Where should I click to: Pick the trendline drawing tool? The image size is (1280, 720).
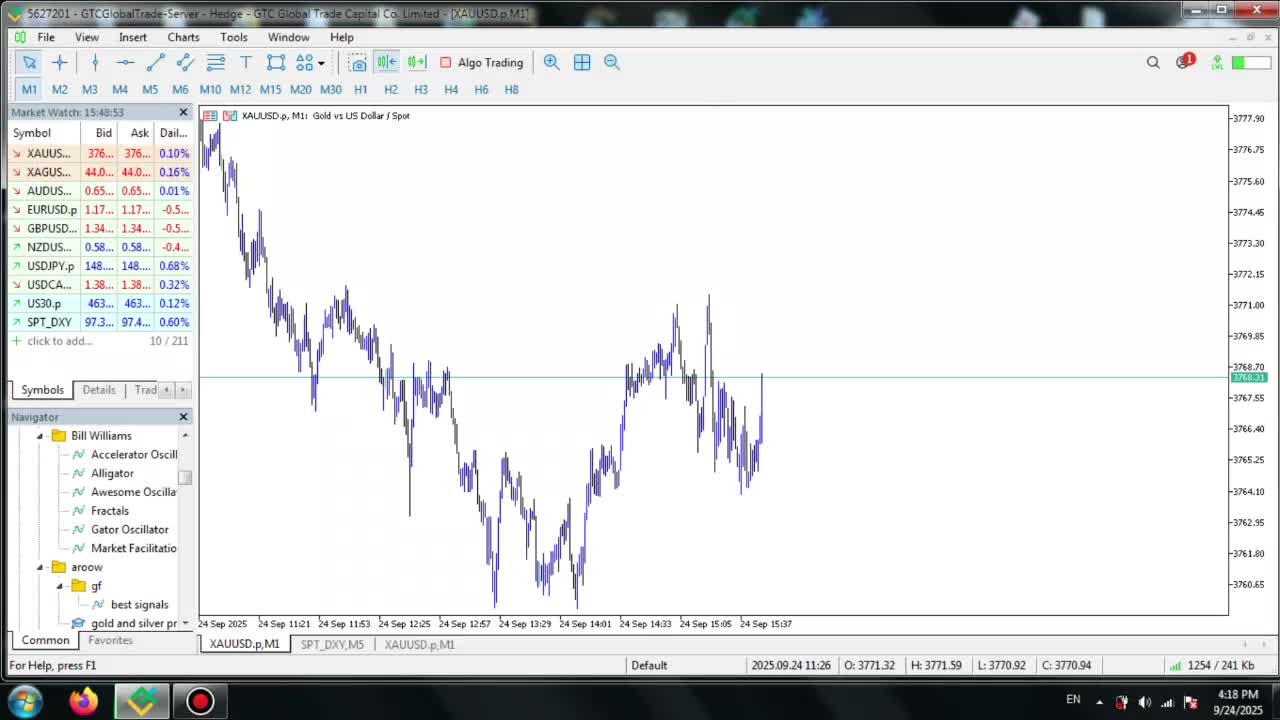(155, 63)
